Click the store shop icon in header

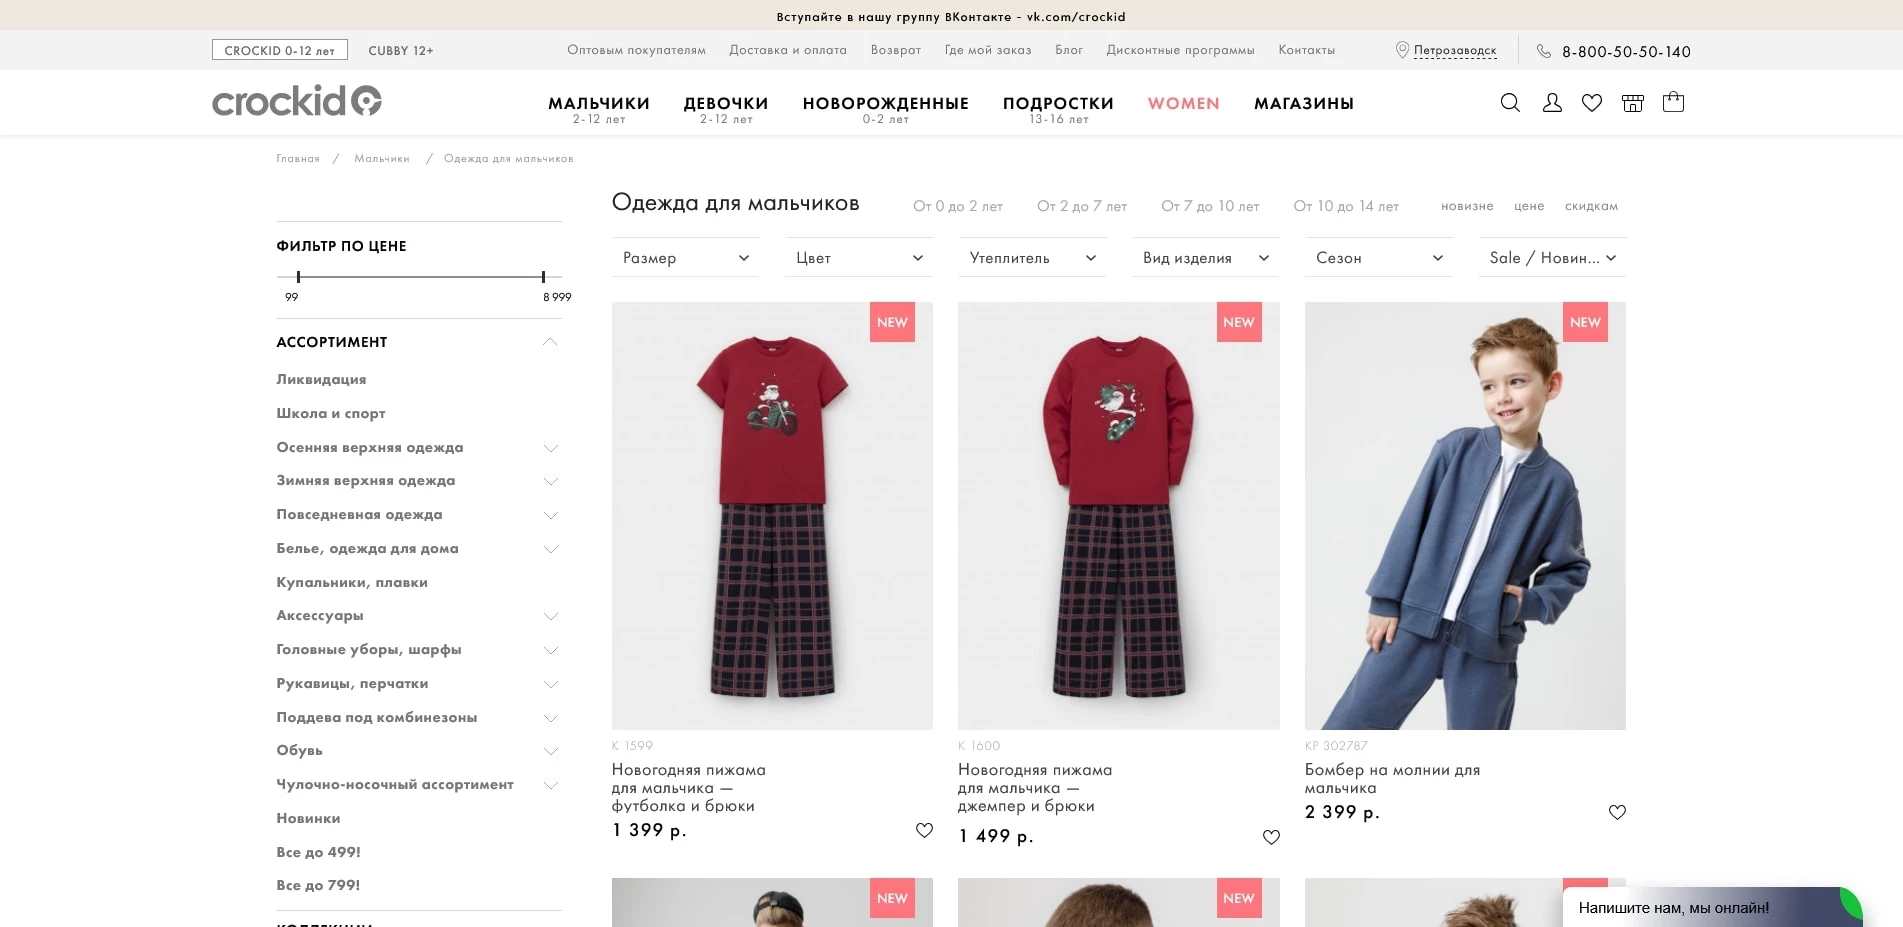pyautogui.click(x=1633, y=102)
